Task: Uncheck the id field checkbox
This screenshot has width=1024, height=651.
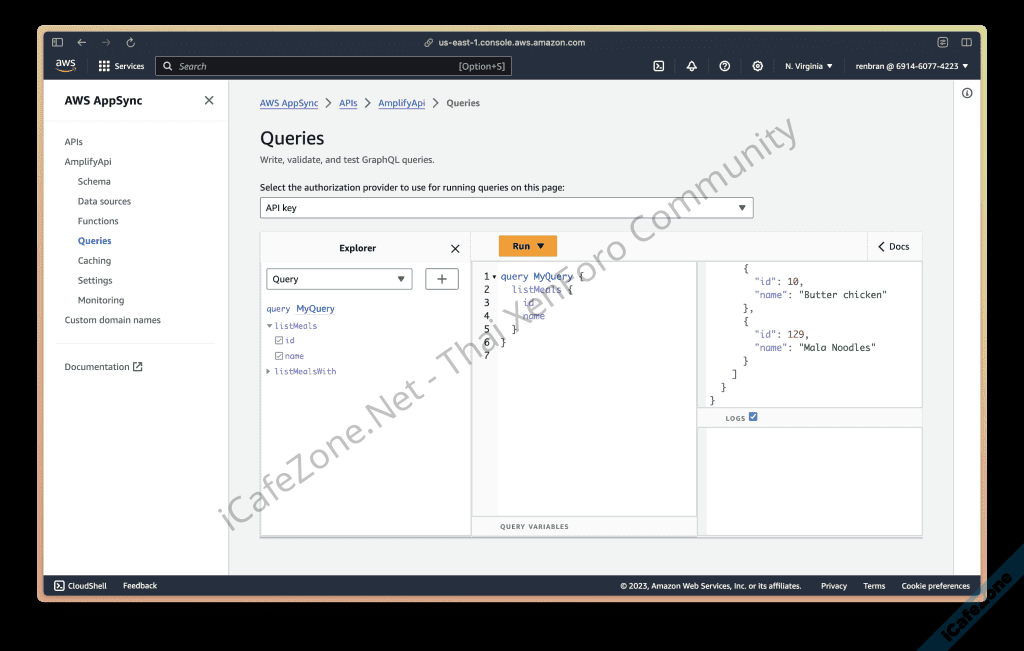Action: point(279,340)
